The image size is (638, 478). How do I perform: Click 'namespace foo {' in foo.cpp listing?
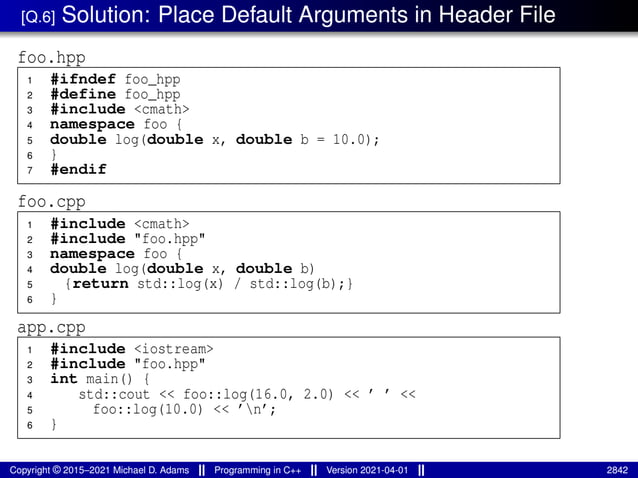[116, 253]
